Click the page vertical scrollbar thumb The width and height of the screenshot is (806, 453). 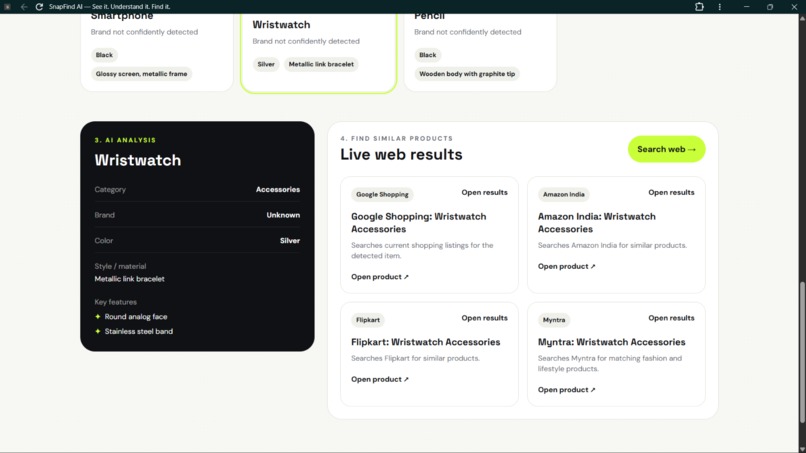tap(802, 352)
